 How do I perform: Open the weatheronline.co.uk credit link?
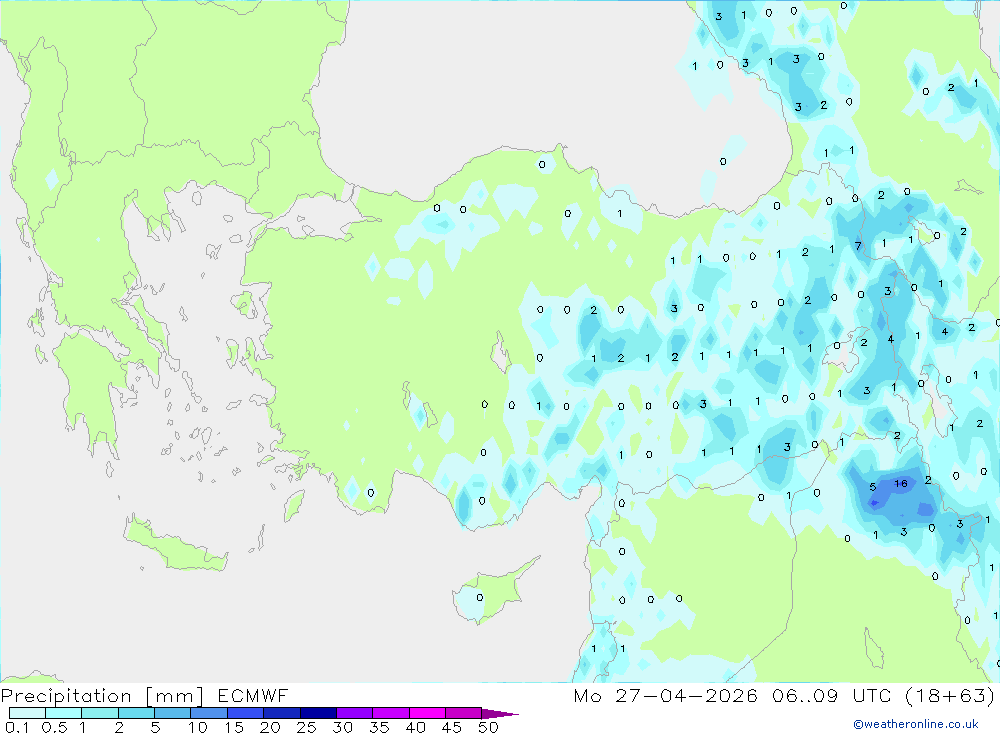pos(916,724)
